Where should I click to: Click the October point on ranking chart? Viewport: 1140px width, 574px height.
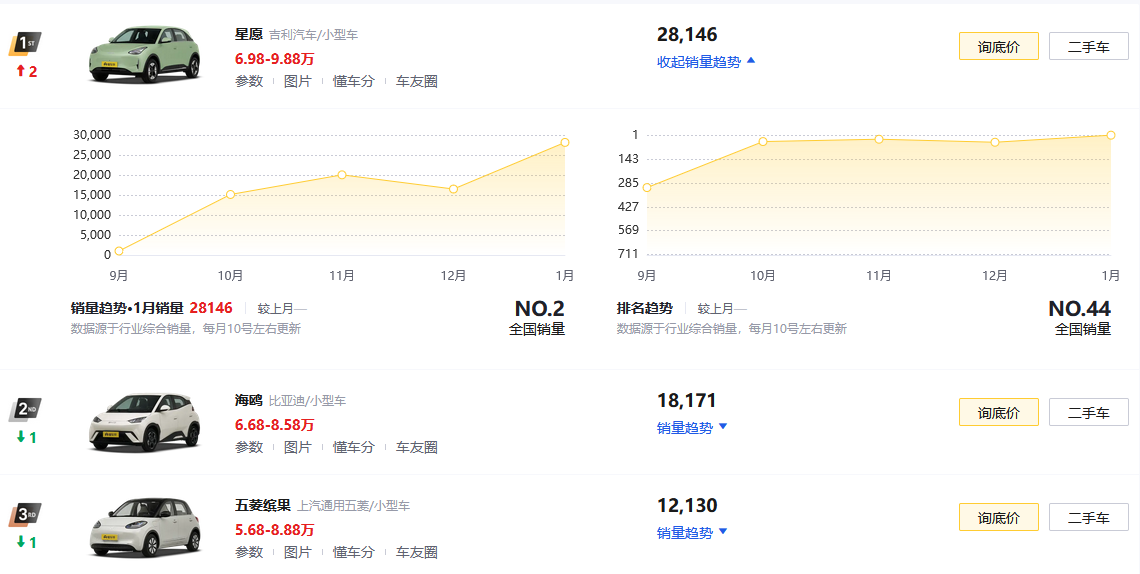pyautogui.click(x=763, y=141)
